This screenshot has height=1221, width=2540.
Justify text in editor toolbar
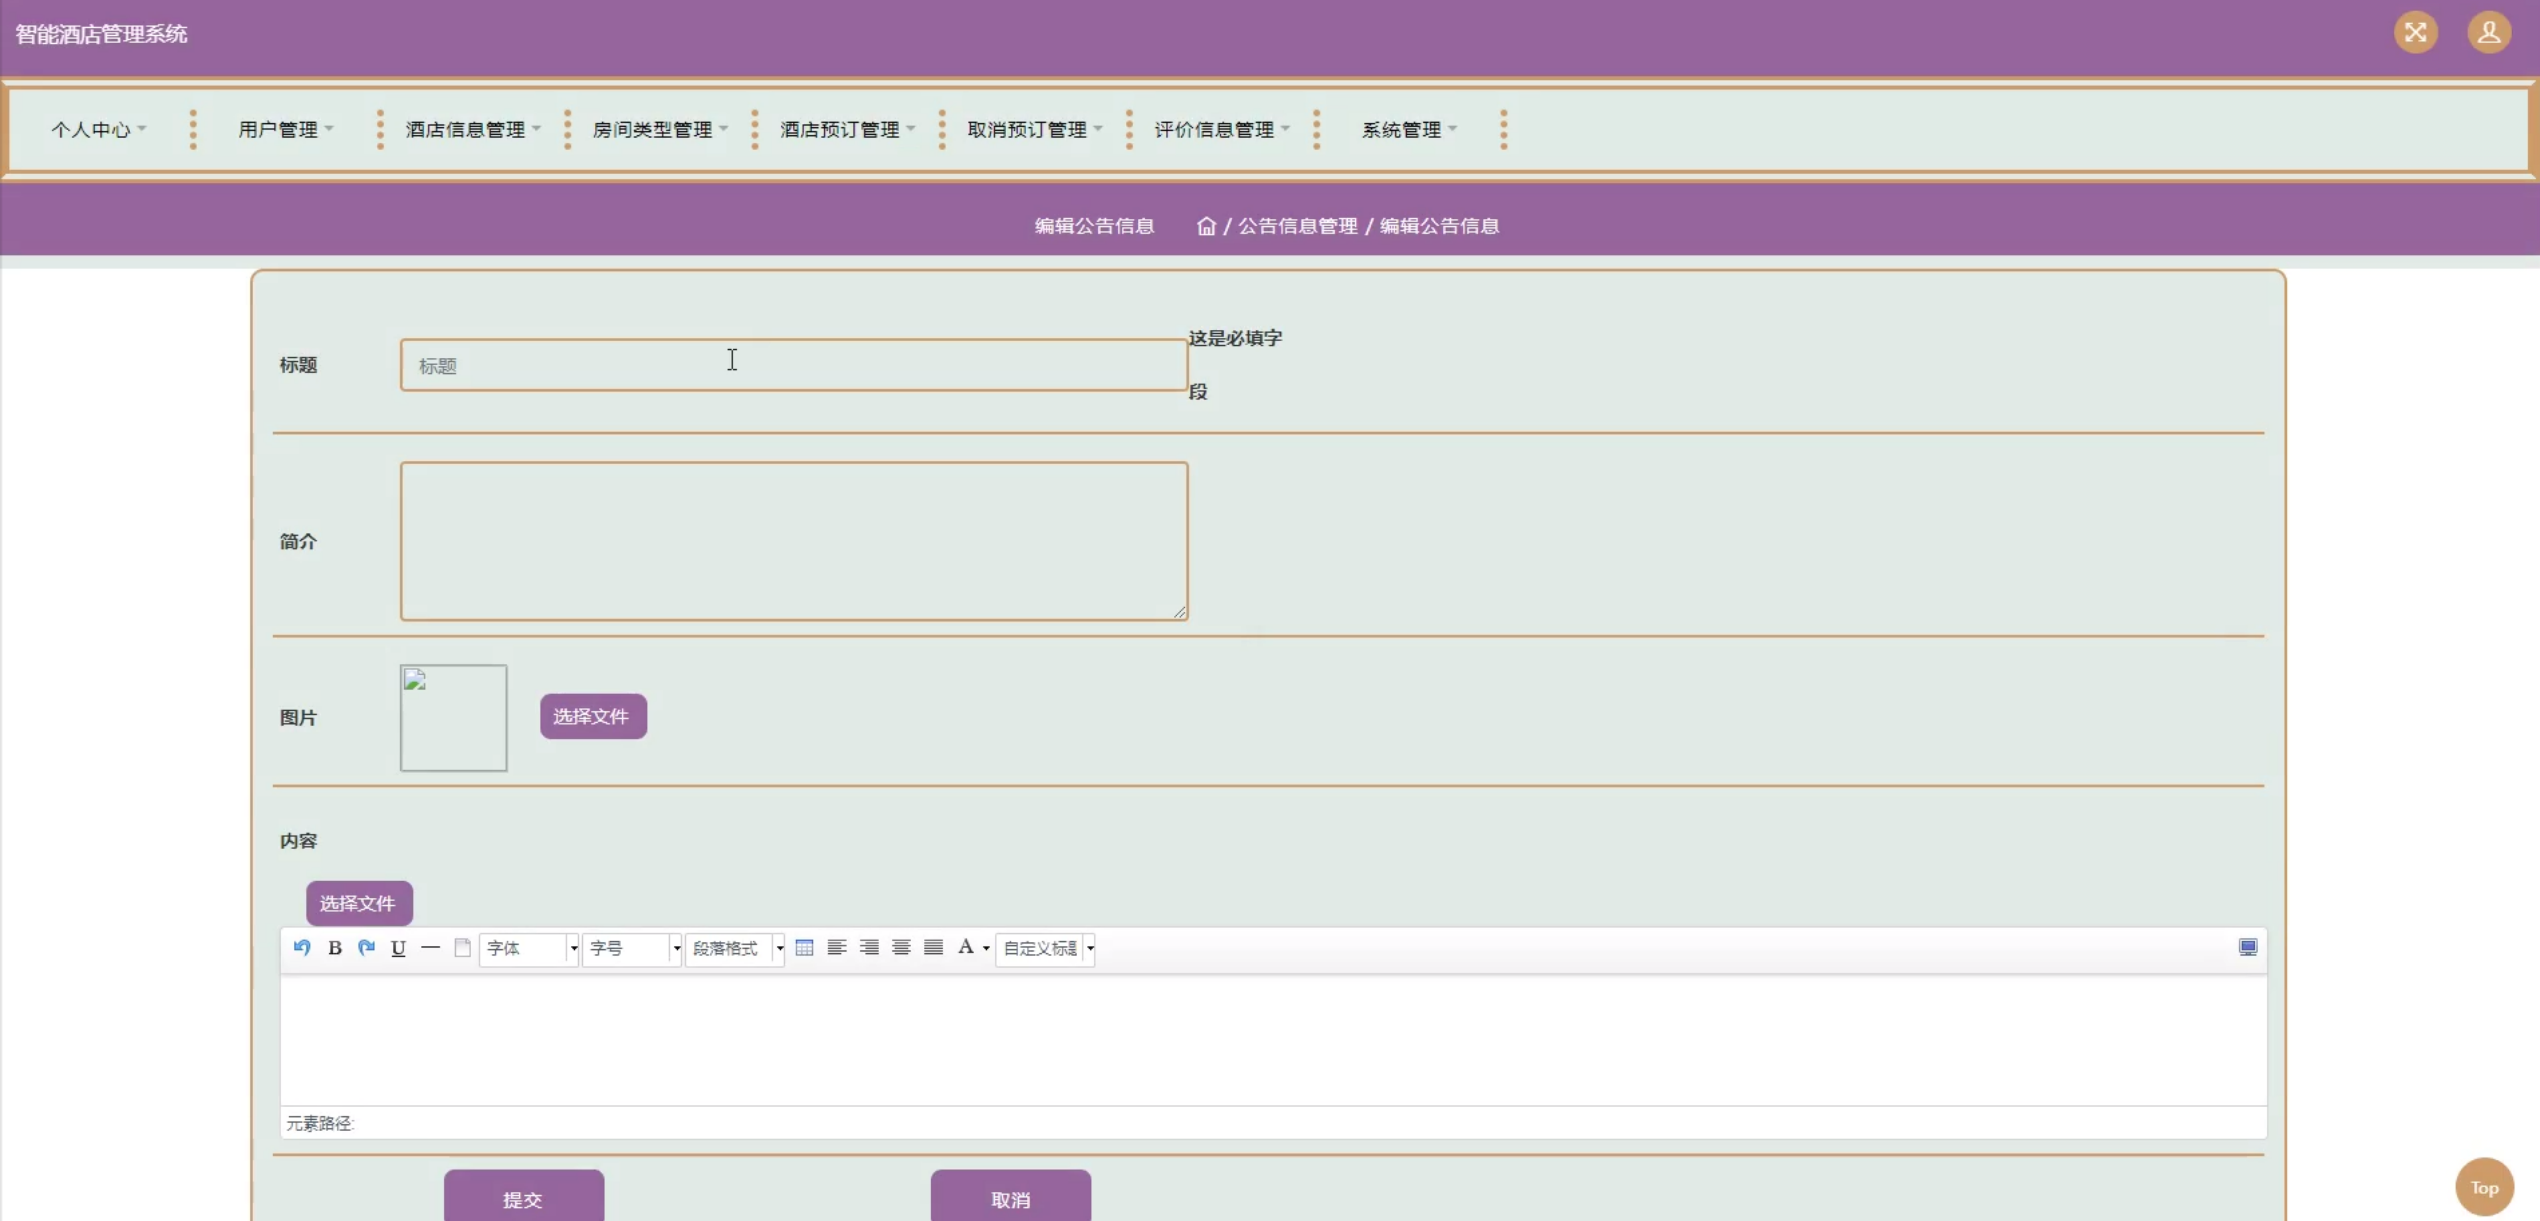[933, 947]
